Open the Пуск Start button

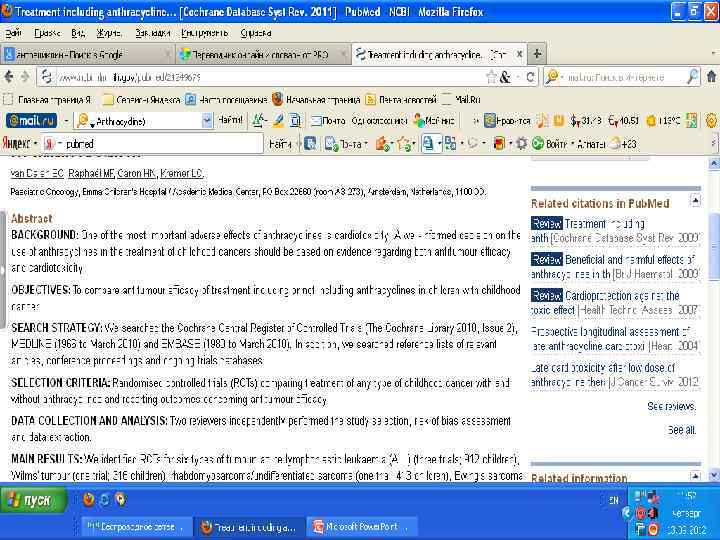click(x=34, y=500)
